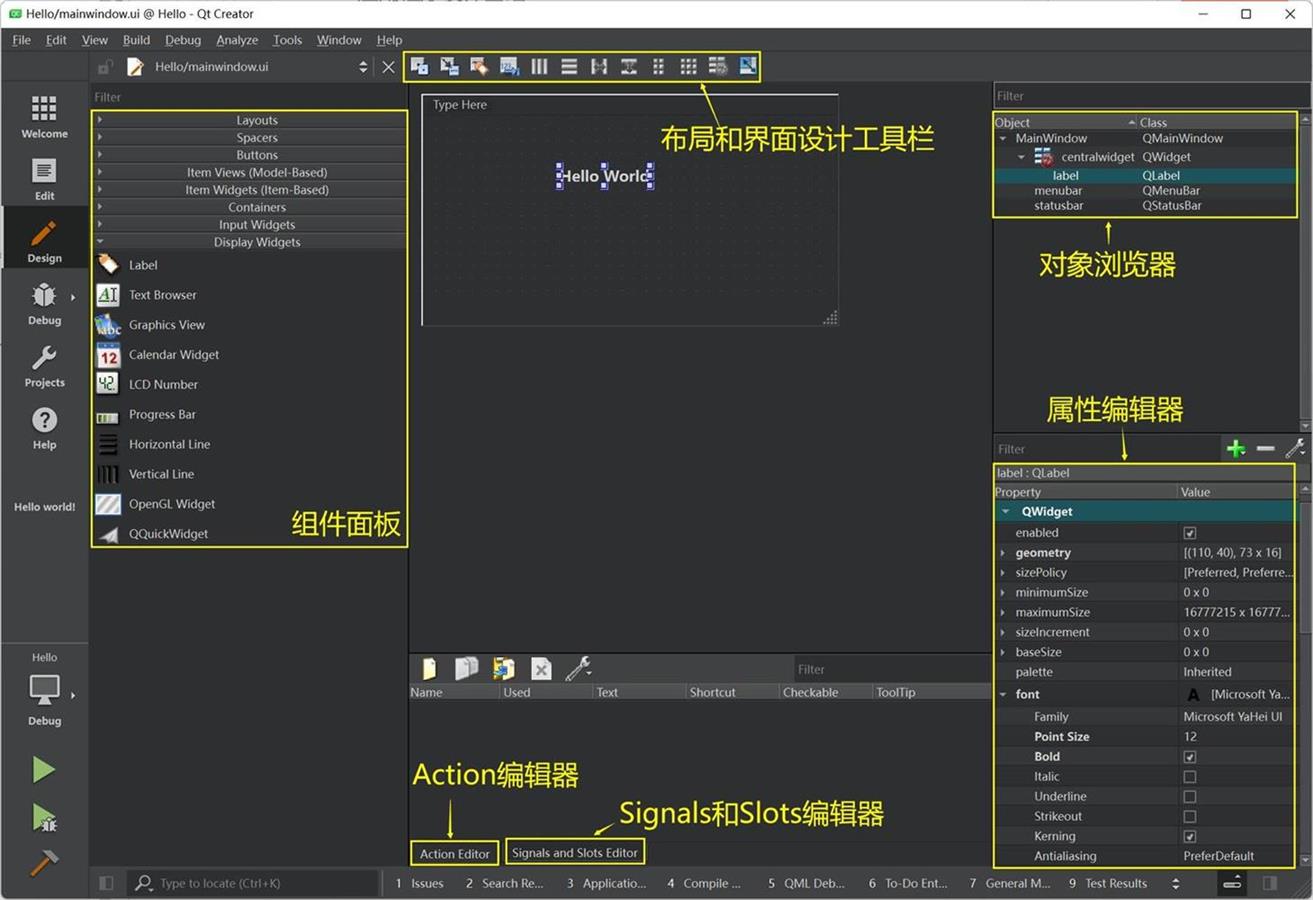Select the Edit Tab Order icon
This screenshot has height=900, width=1313.
tap(509, 66)
